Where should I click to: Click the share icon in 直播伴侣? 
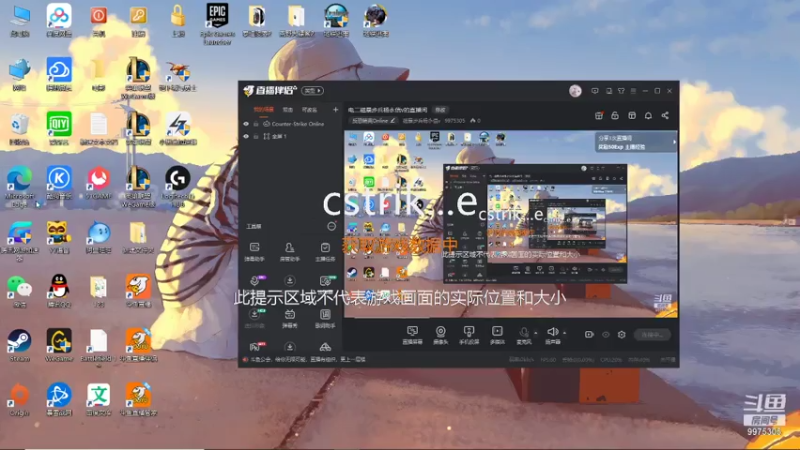coord(665,116)
